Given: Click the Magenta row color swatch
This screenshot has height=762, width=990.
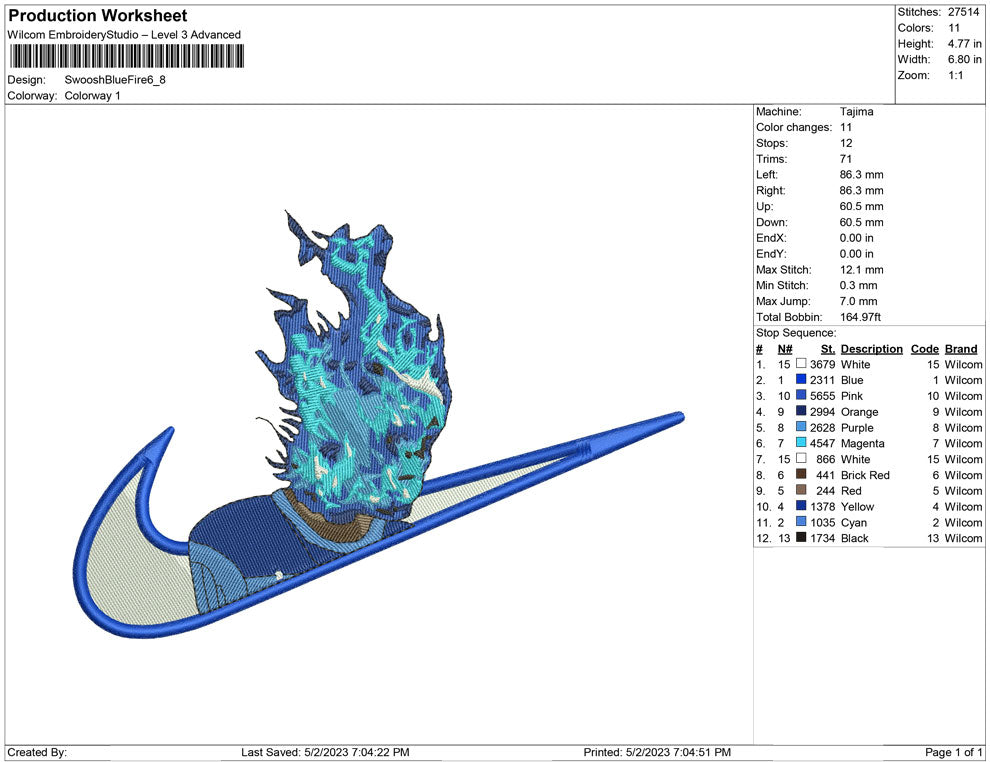Looking at the screenshot, I should (x=801, y=443).
